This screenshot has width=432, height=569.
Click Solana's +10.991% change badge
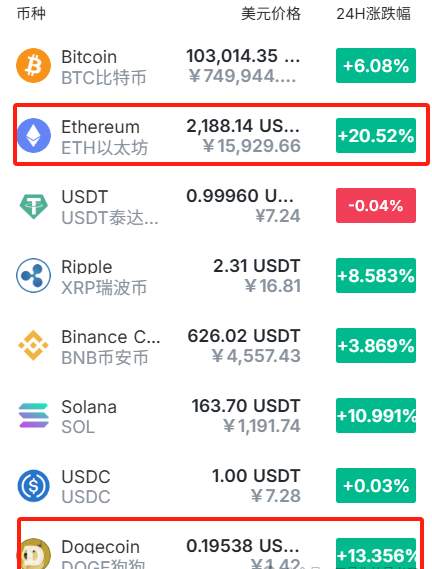click(x=376, y=416)
